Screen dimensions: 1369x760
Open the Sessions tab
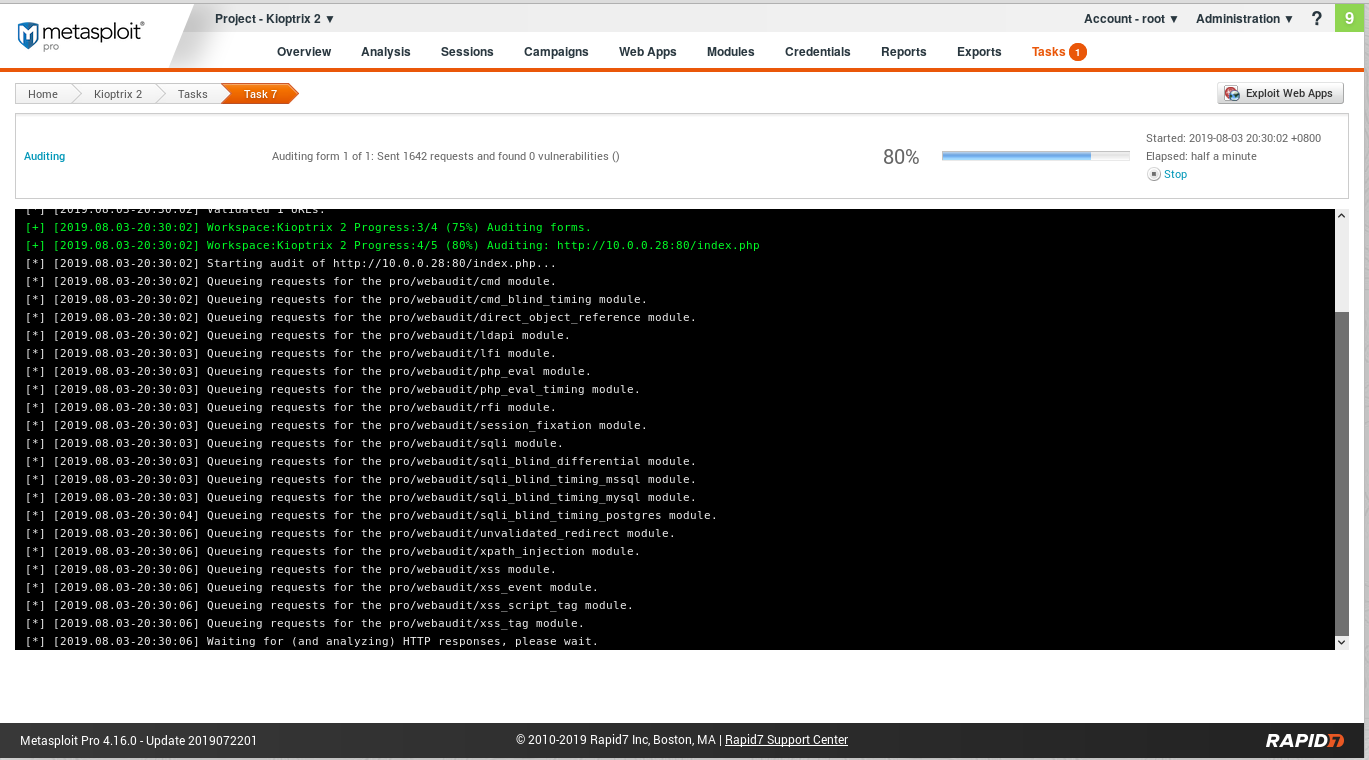point(467,52)
